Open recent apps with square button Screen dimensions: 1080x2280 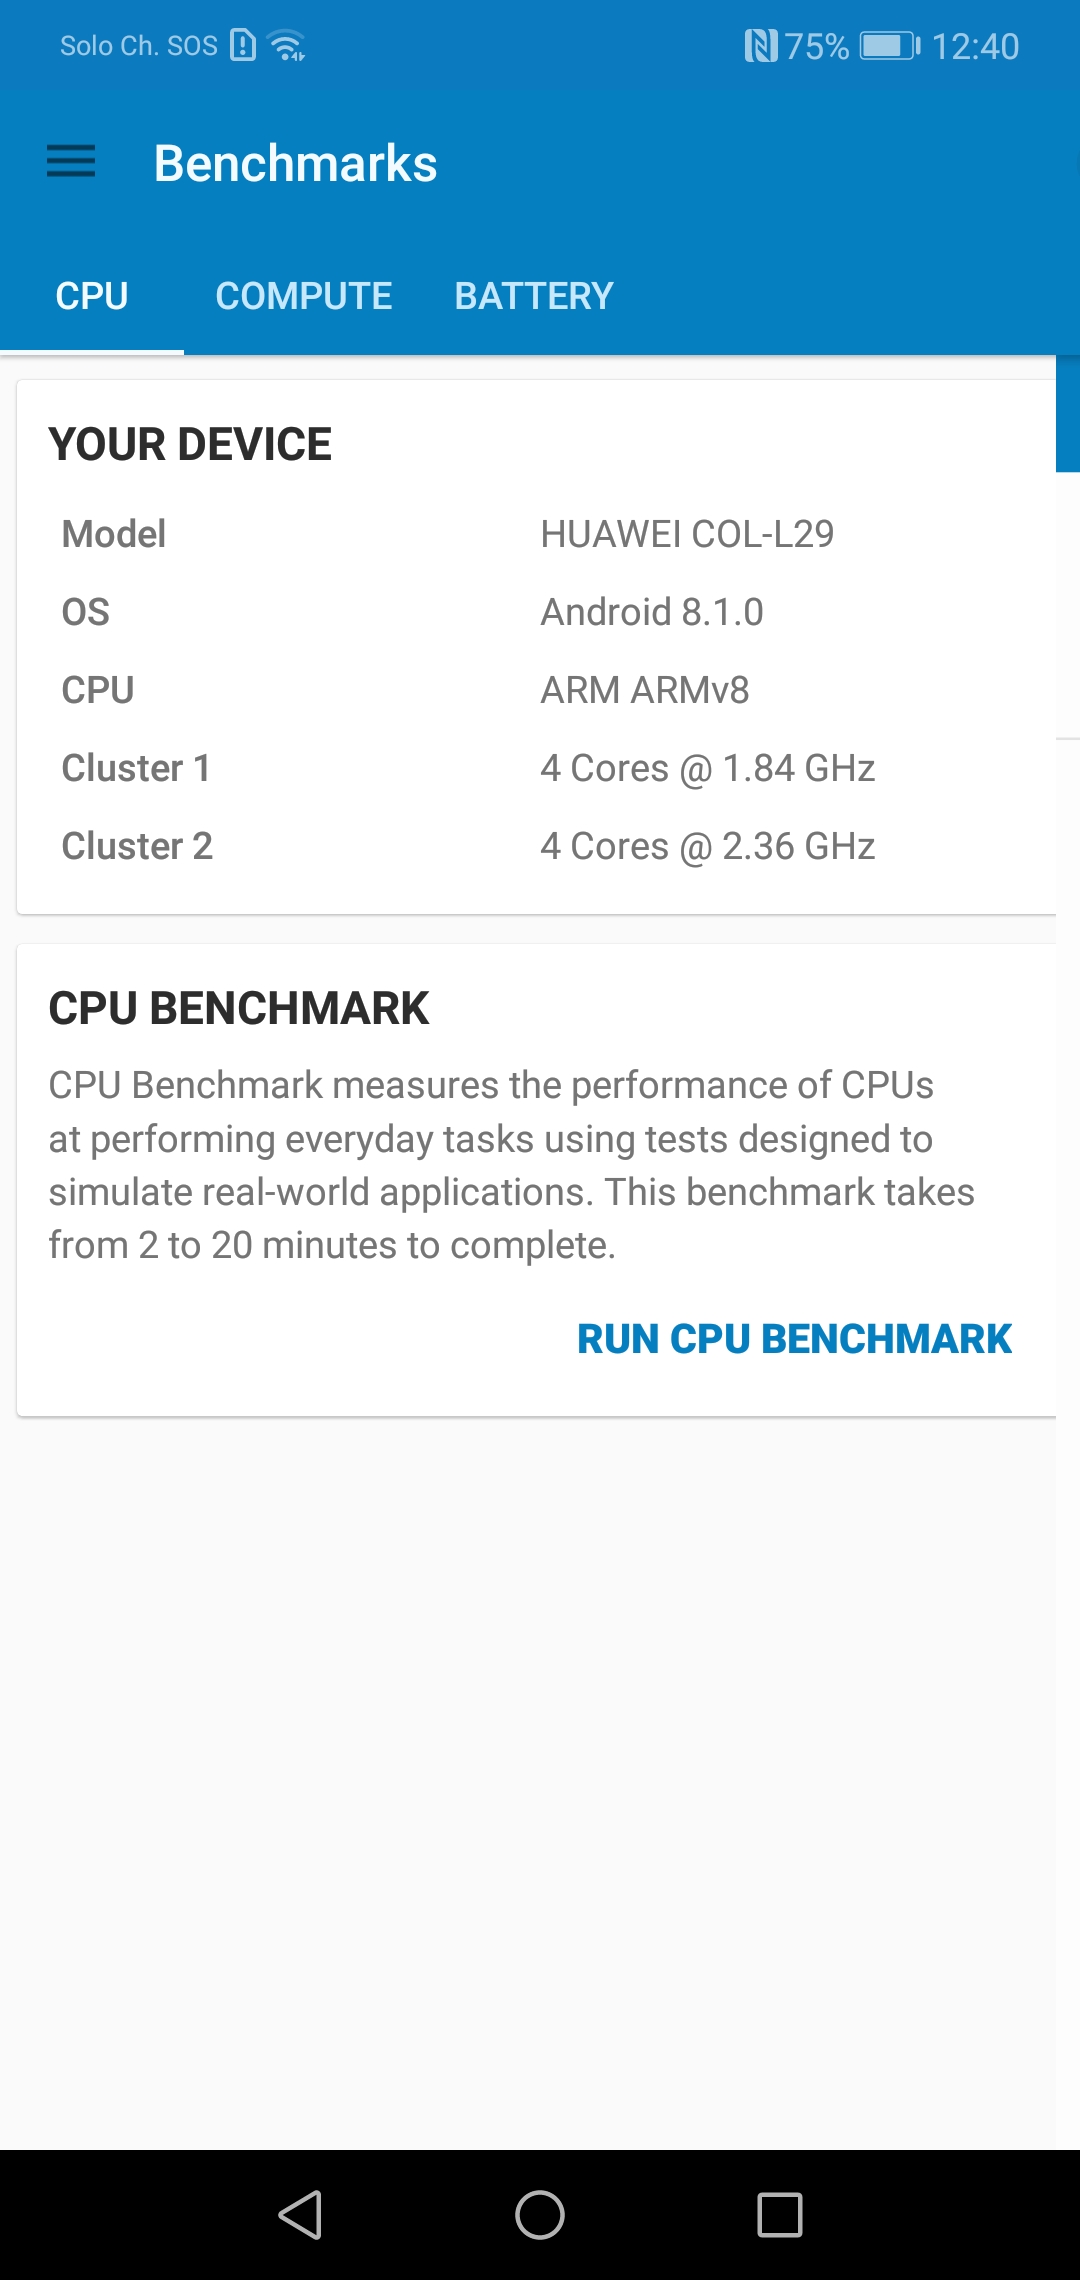(780, 2214)
